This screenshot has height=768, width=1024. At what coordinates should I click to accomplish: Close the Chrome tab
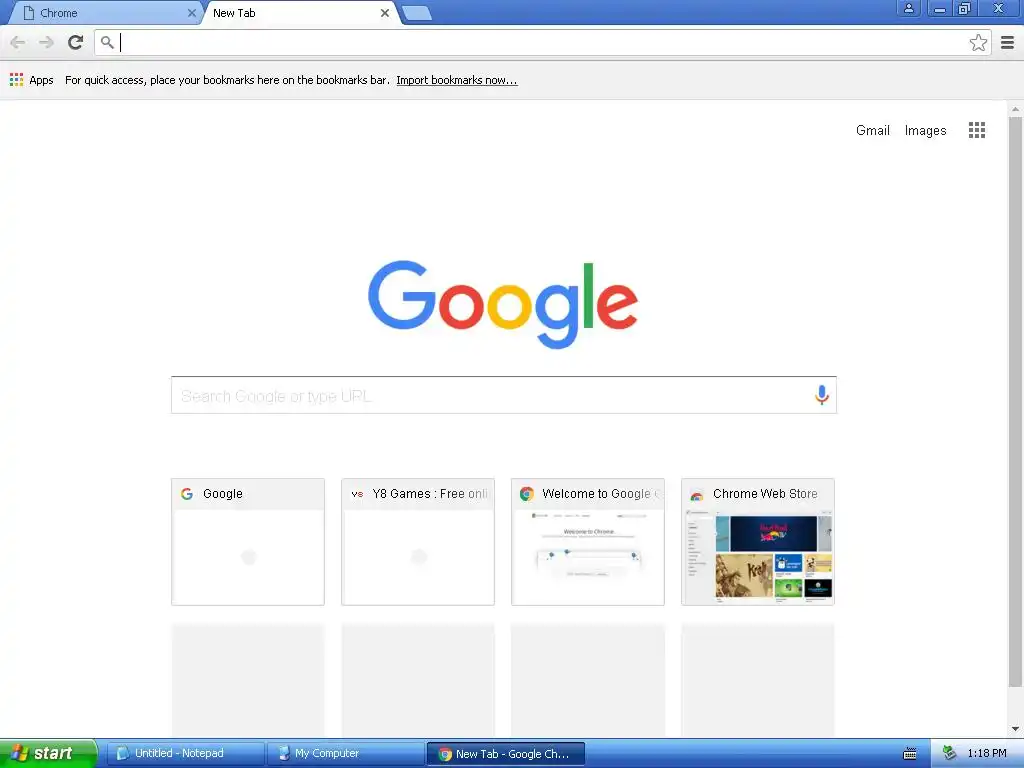pyautogui.click(x=191, y=13)
